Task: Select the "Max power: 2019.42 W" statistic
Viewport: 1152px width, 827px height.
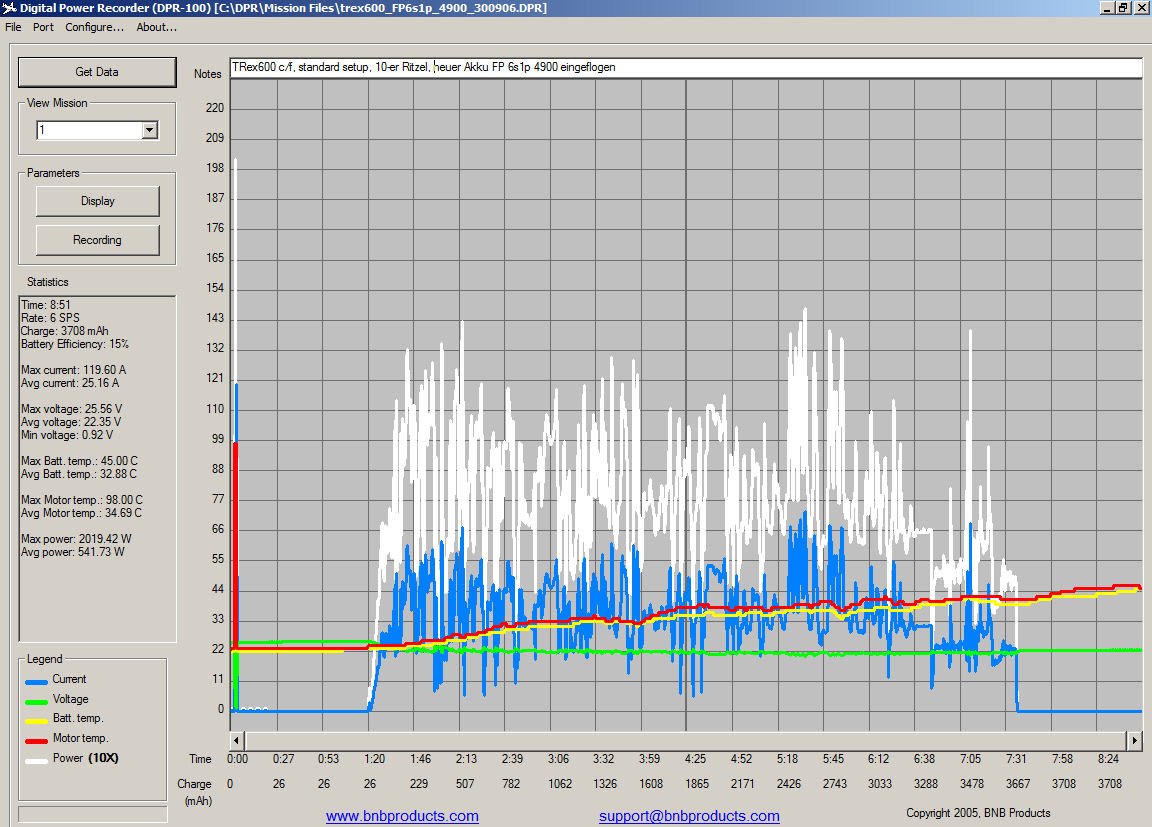Action: [76, 539]
